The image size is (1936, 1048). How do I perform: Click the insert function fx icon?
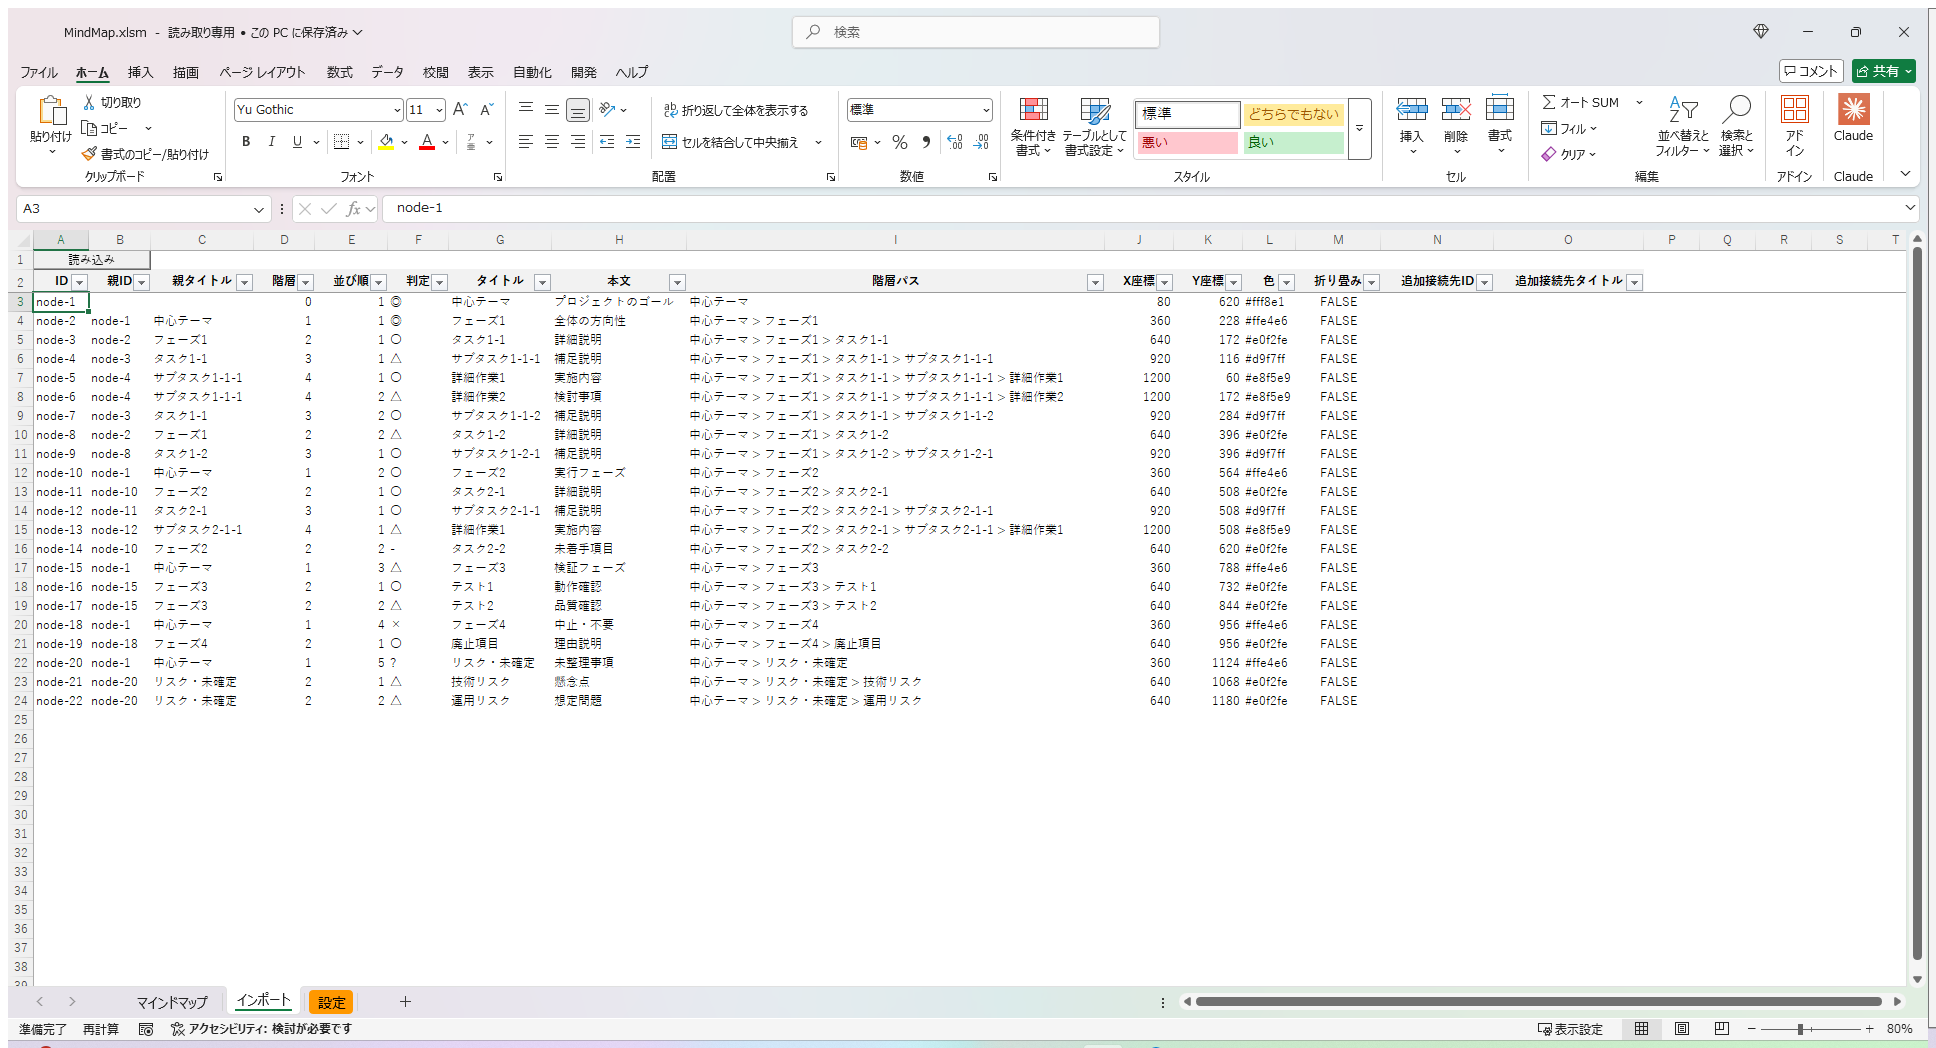(x=353, y=208)
